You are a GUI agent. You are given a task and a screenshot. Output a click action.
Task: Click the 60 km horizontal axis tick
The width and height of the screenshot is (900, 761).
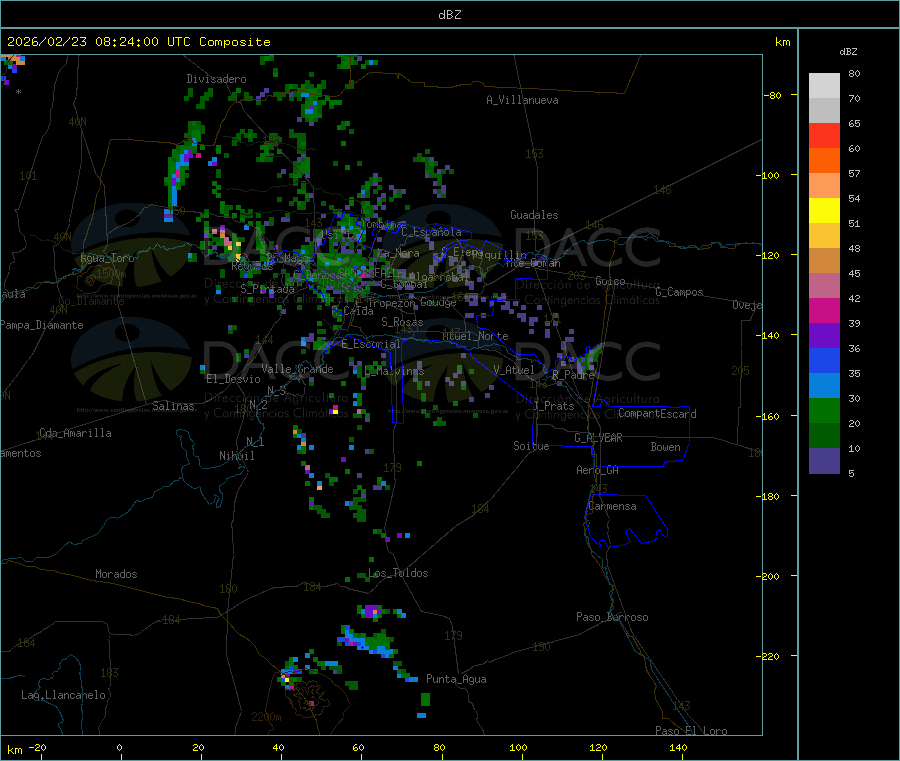[358, 747]
